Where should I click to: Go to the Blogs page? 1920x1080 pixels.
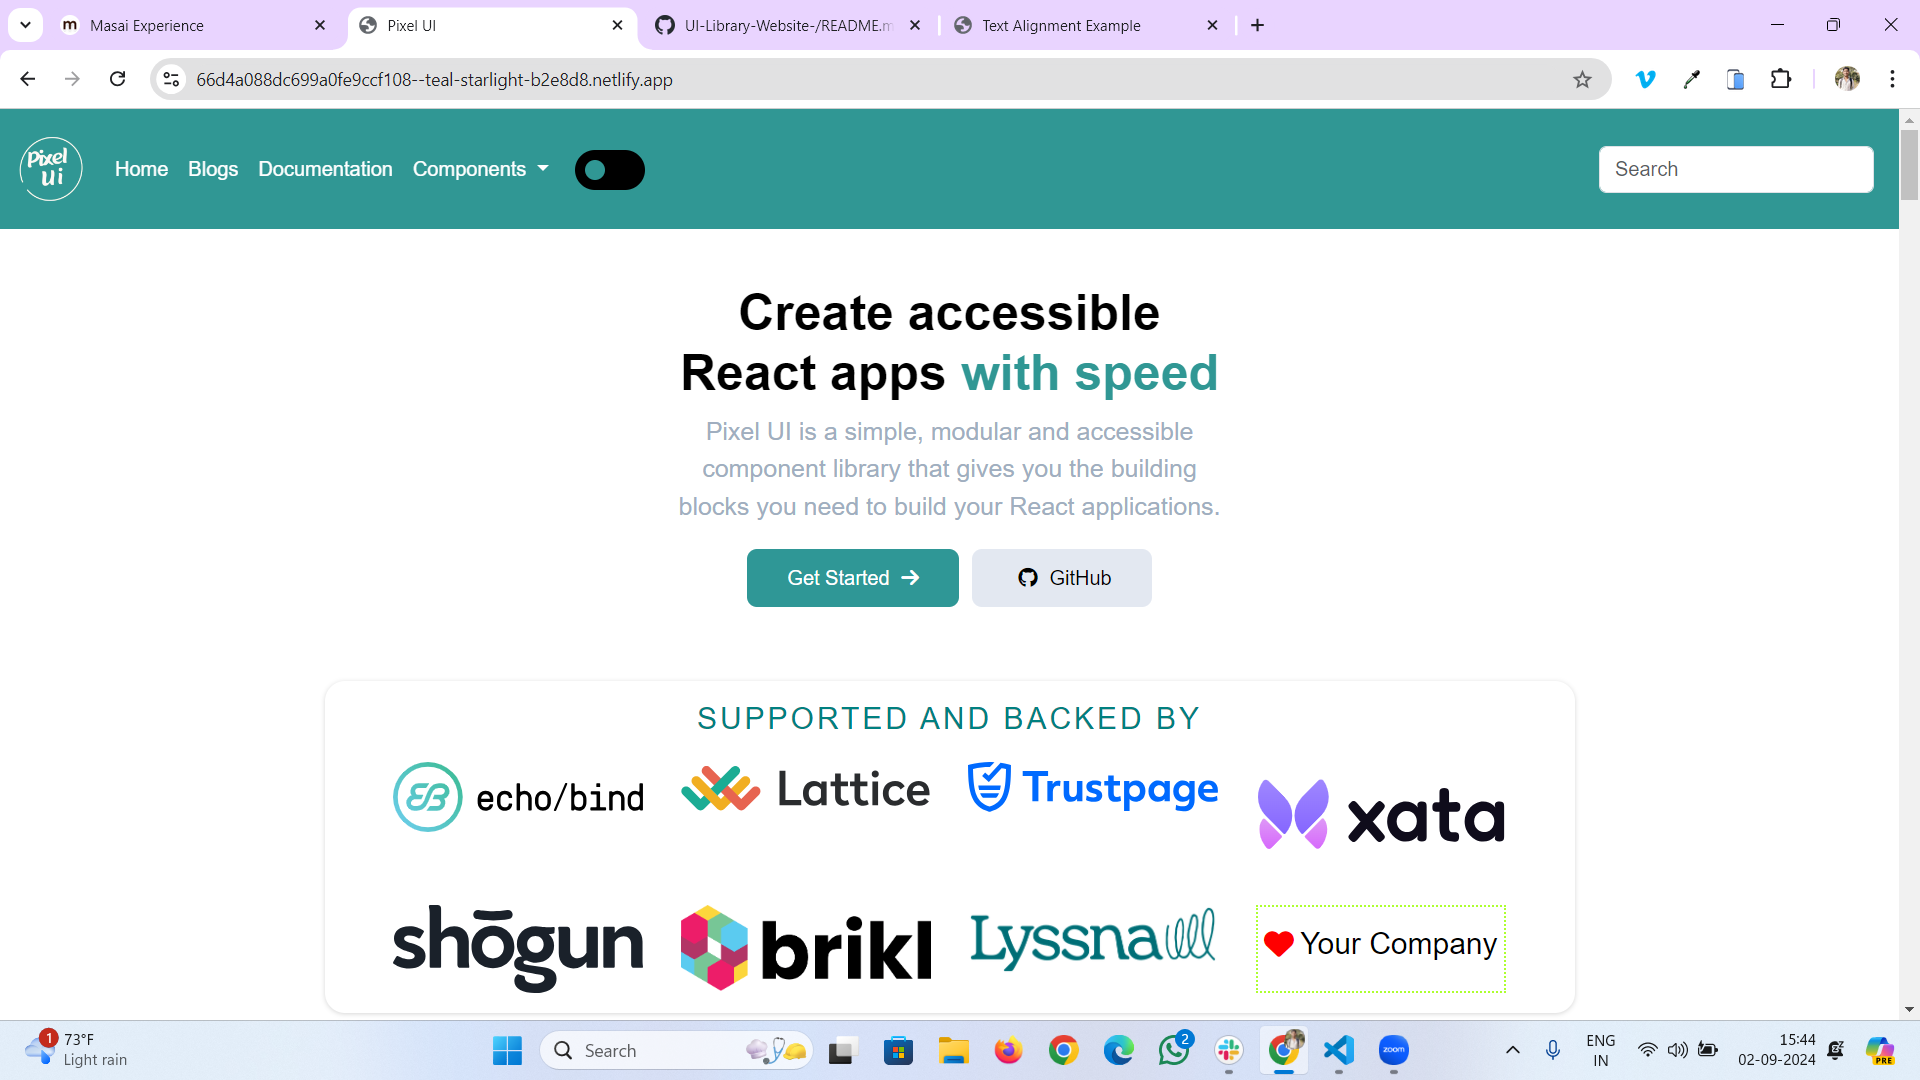(213, 169)
